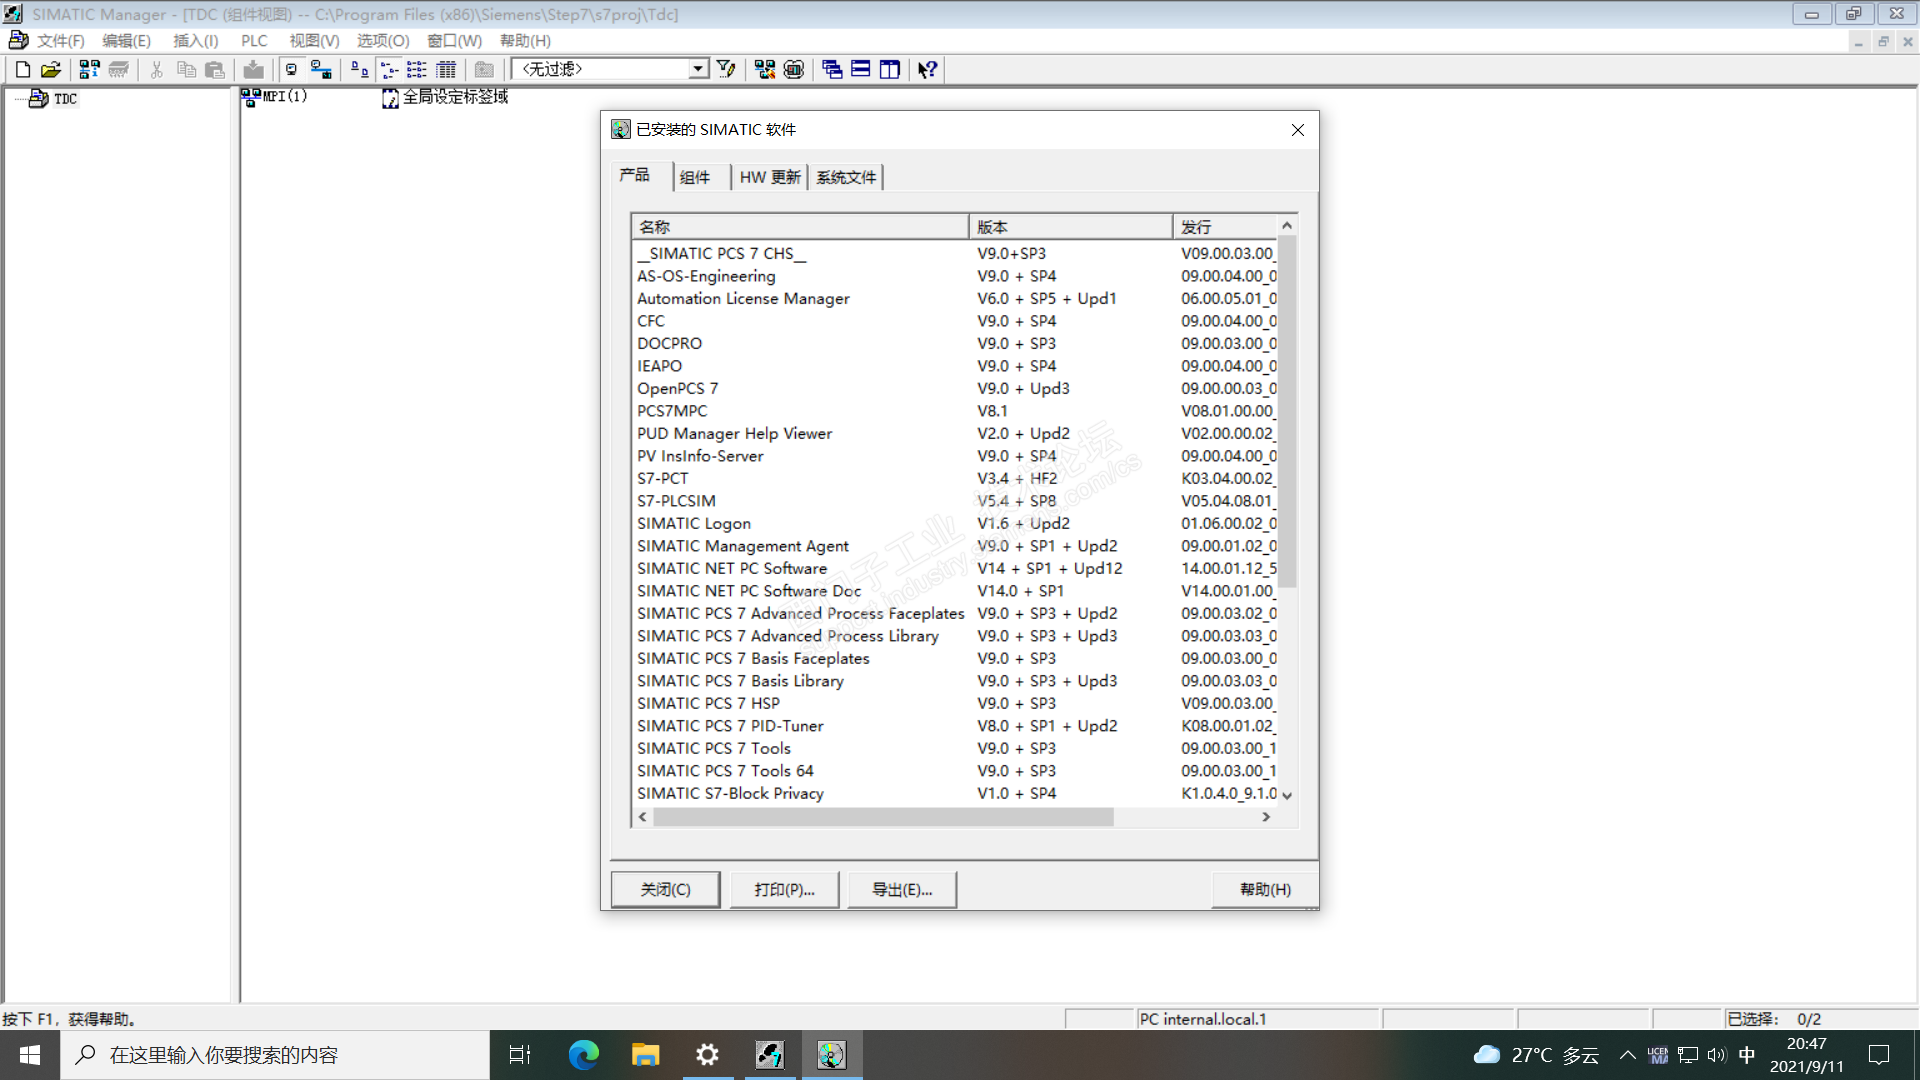
Task: Open Microsoft Edge from the taskbar
Action: [583, 1054]
